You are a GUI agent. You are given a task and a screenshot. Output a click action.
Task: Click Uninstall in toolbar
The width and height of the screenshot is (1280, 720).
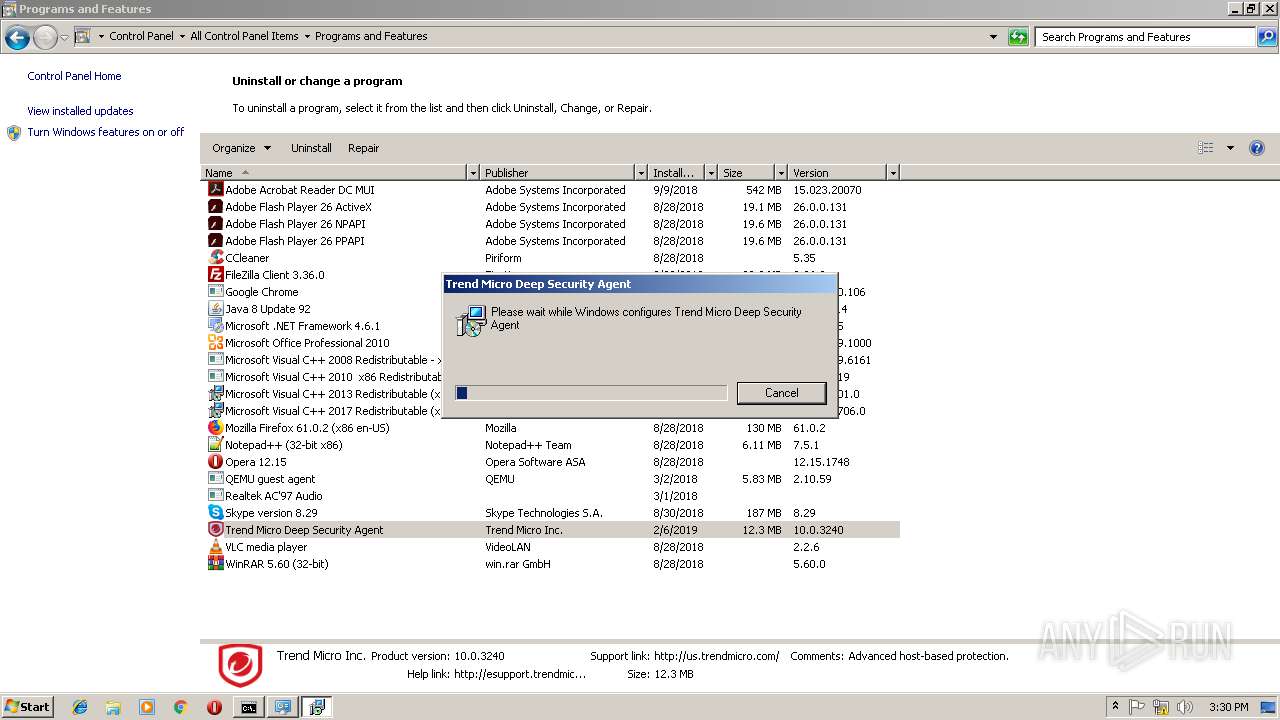[311, 148]
